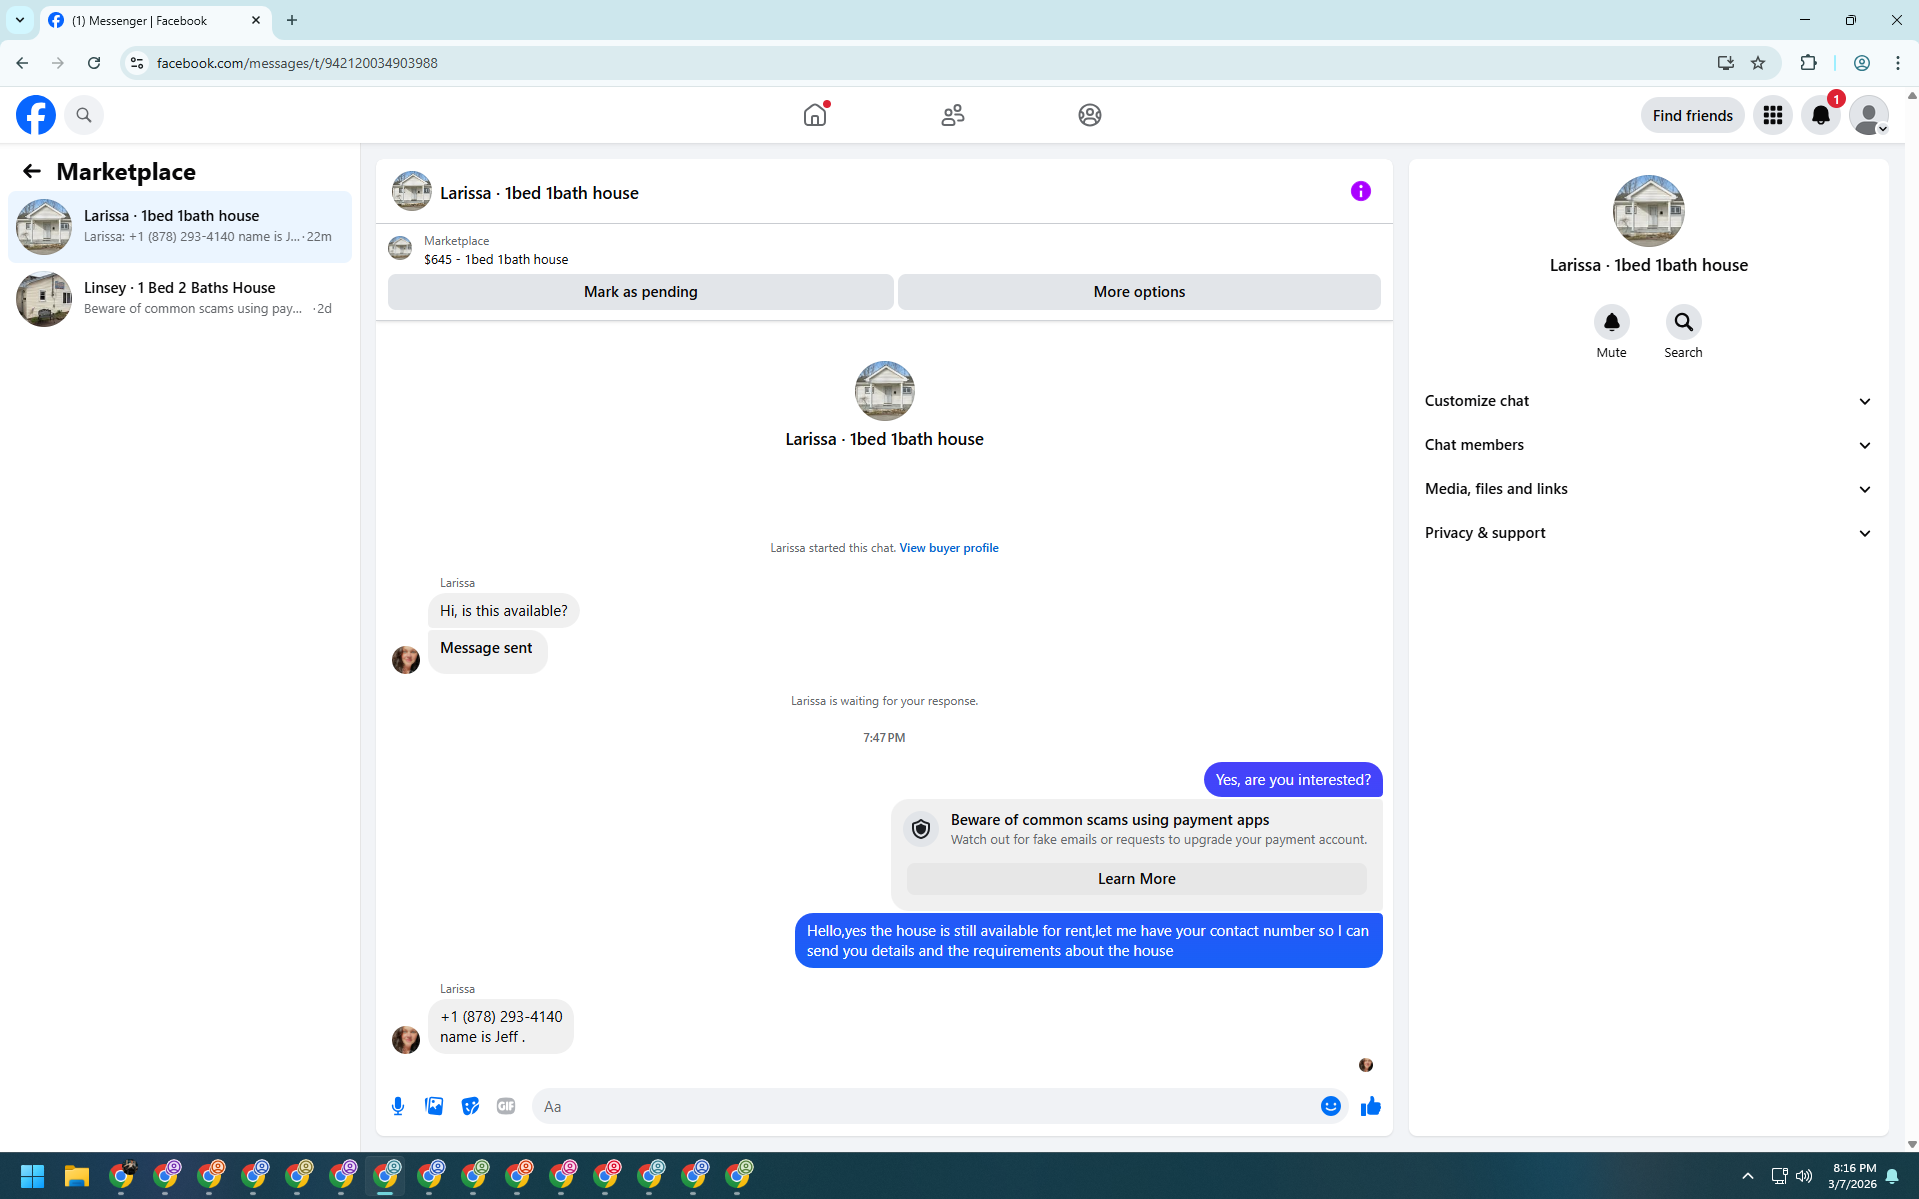Click the install app icon in address bar
The image size is (1919, 1199).
point(1725,63)
